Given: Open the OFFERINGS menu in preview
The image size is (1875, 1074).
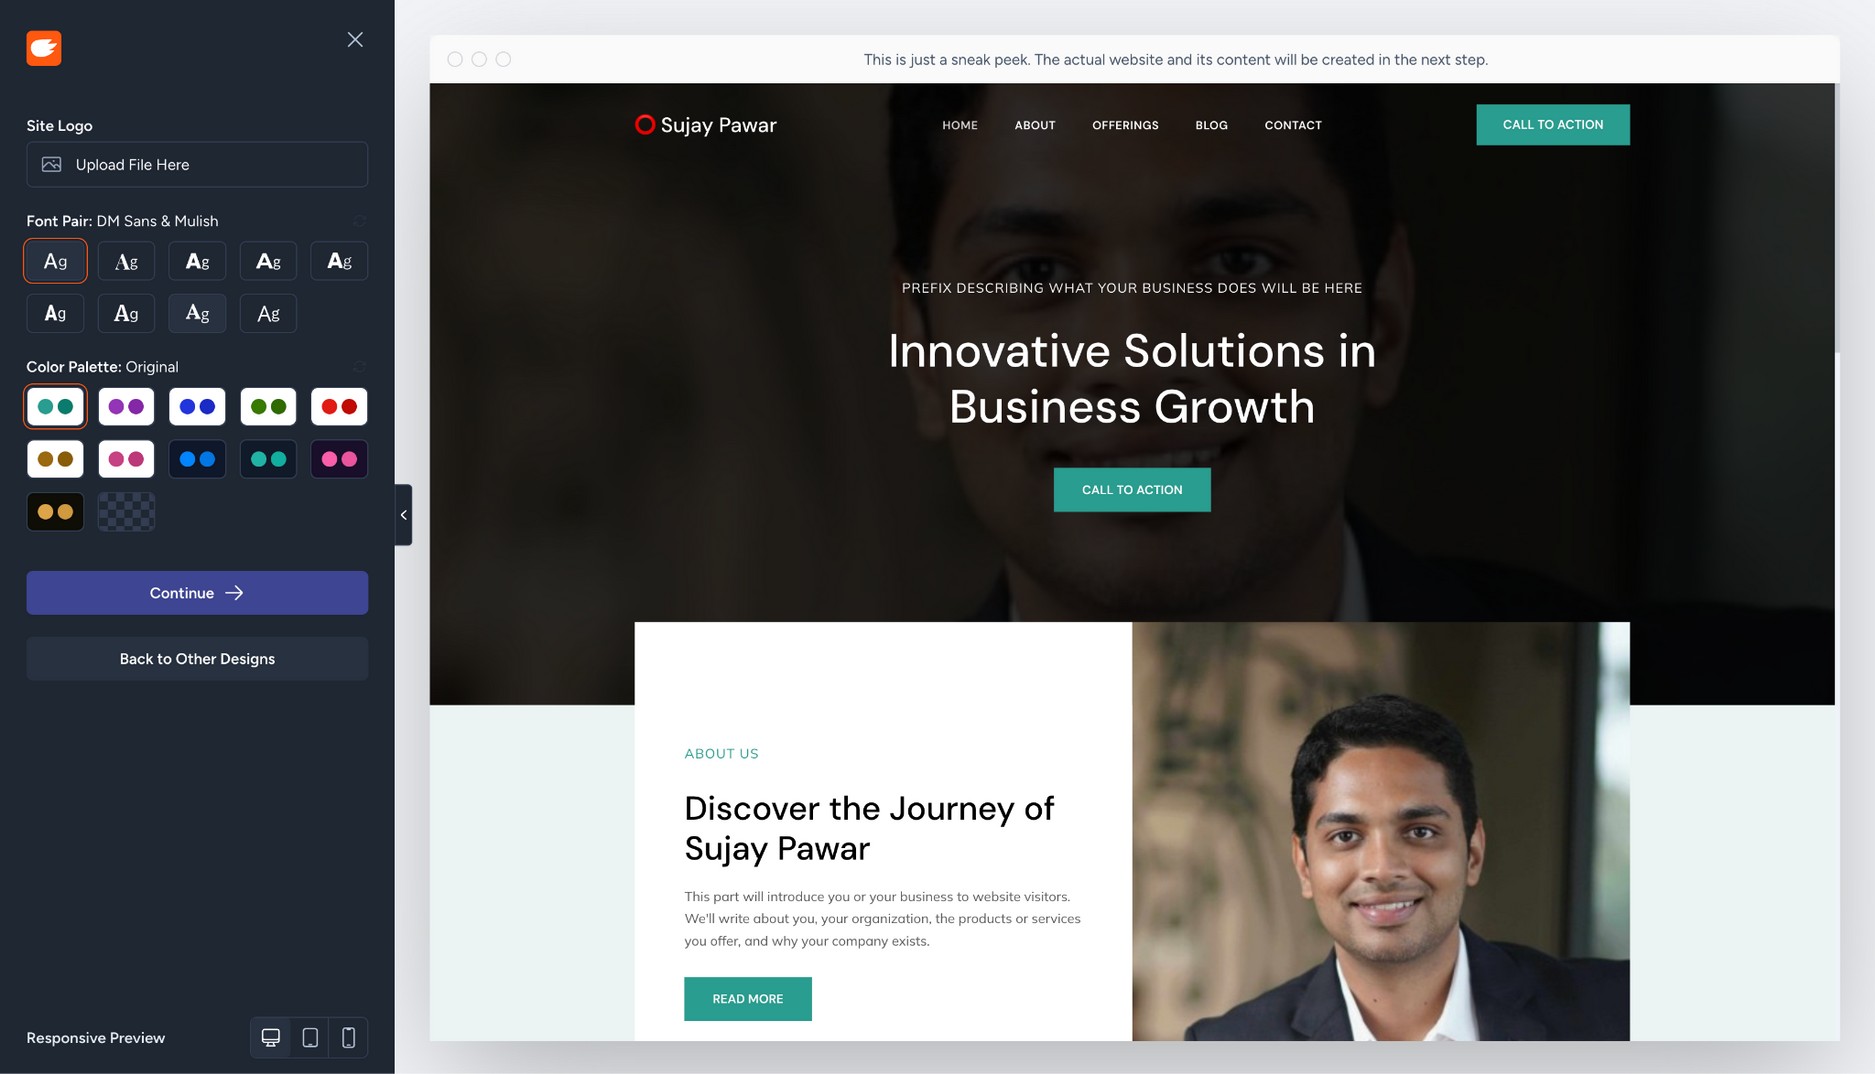Looking at the screenshot, I should (x=1125, y=125).
